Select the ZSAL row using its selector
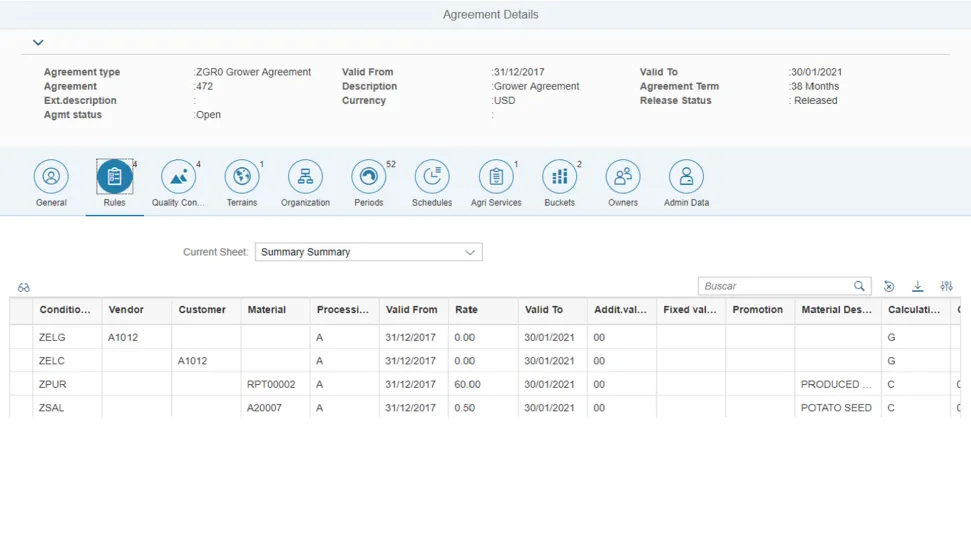 click(x=21, y=408)
